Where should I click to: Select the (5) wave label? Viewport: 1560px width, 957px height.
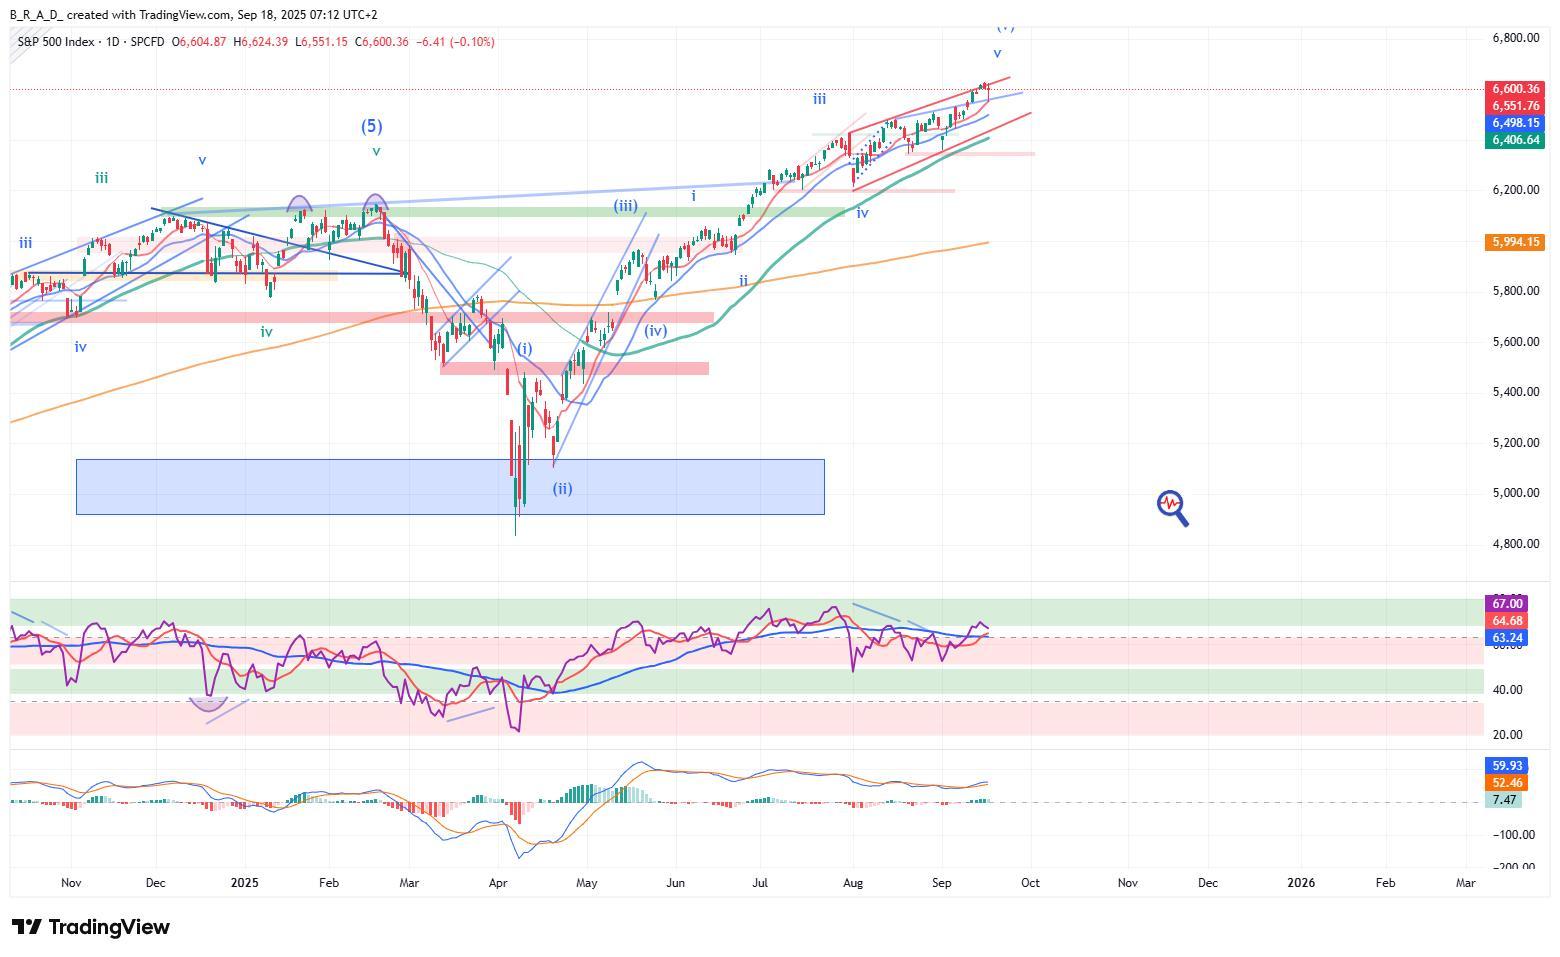pyautogui.click(x=371, y=126)
